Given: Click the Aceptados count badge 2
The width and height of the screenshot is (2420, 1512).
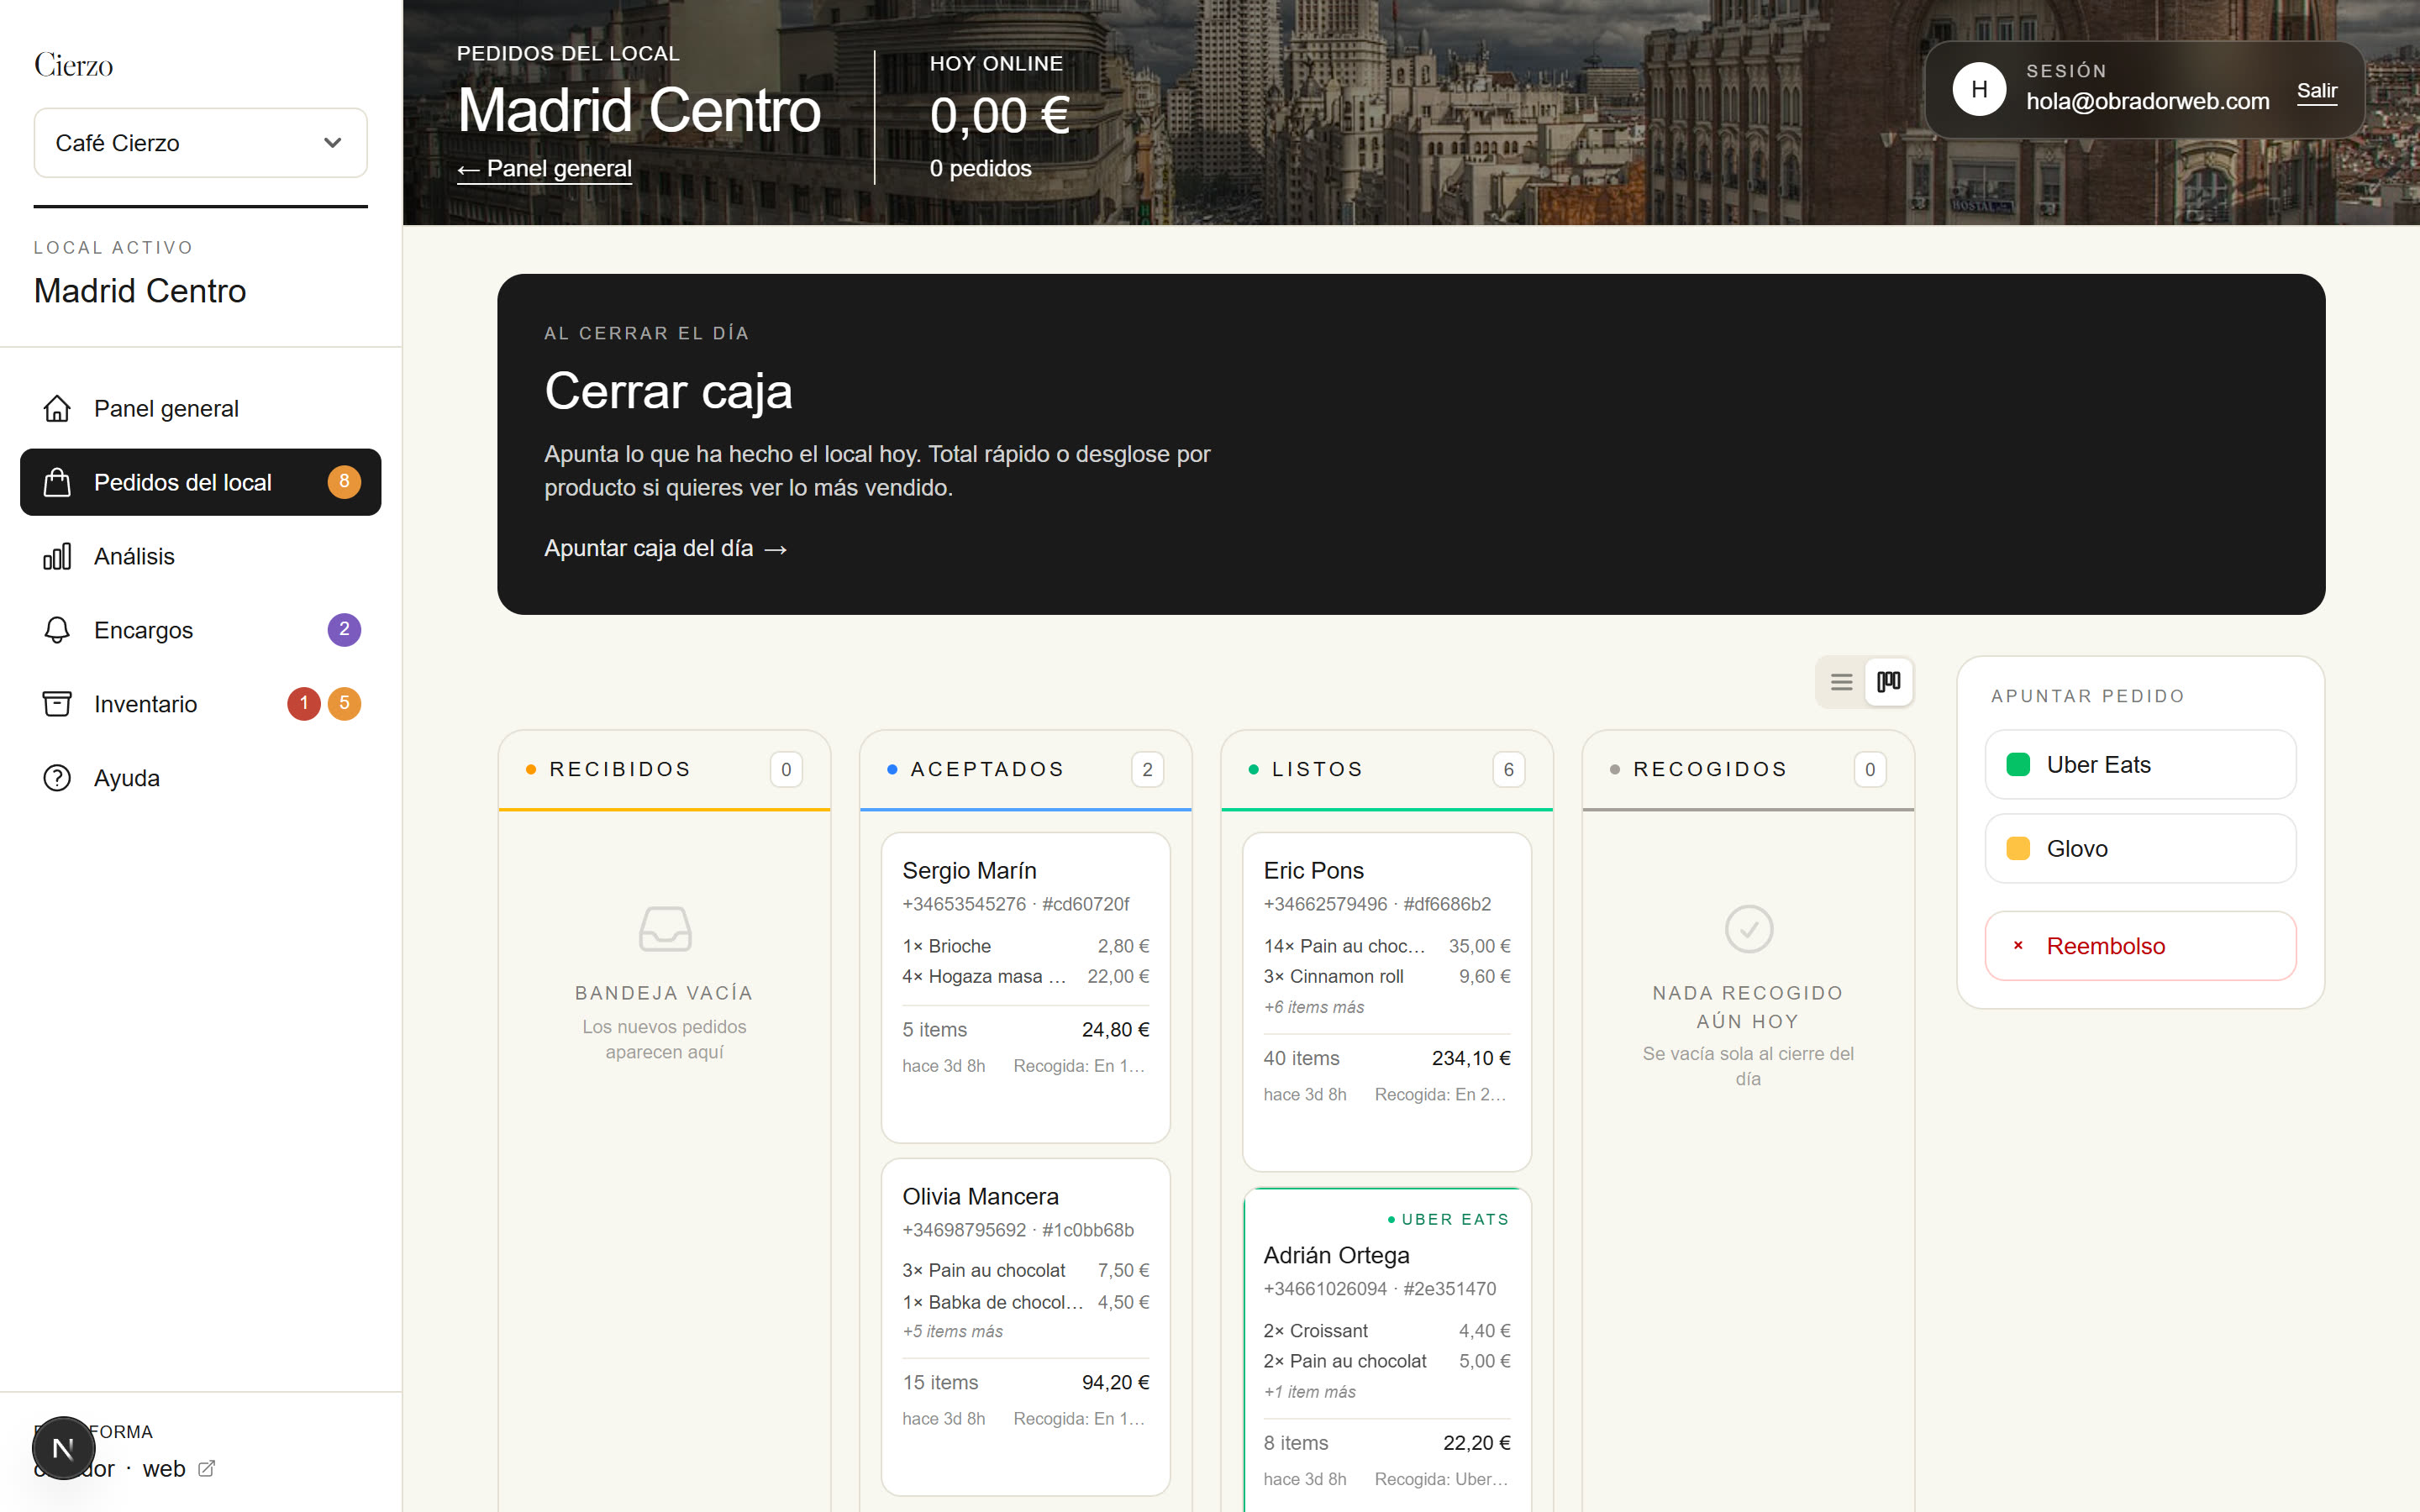Looking at the screenshot, I should [x=1147, y=769].
